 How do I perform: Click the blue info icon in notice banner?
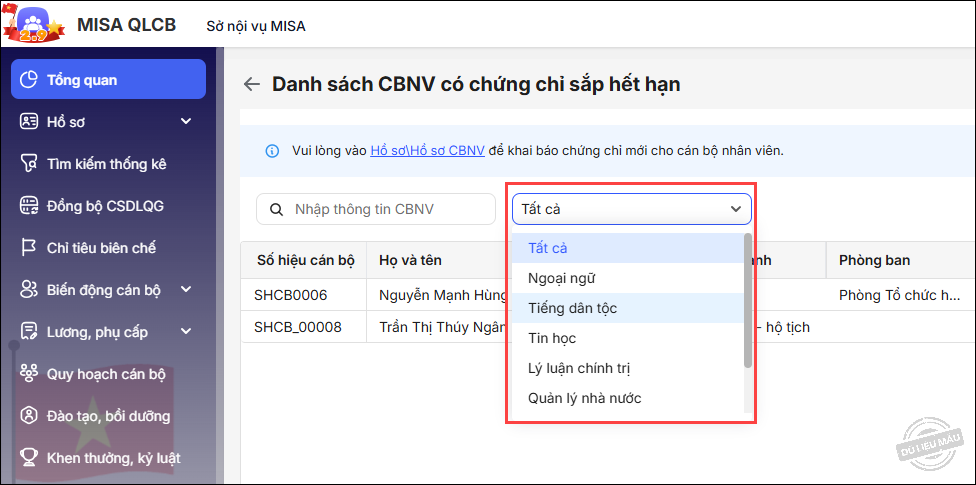point(272,151)
